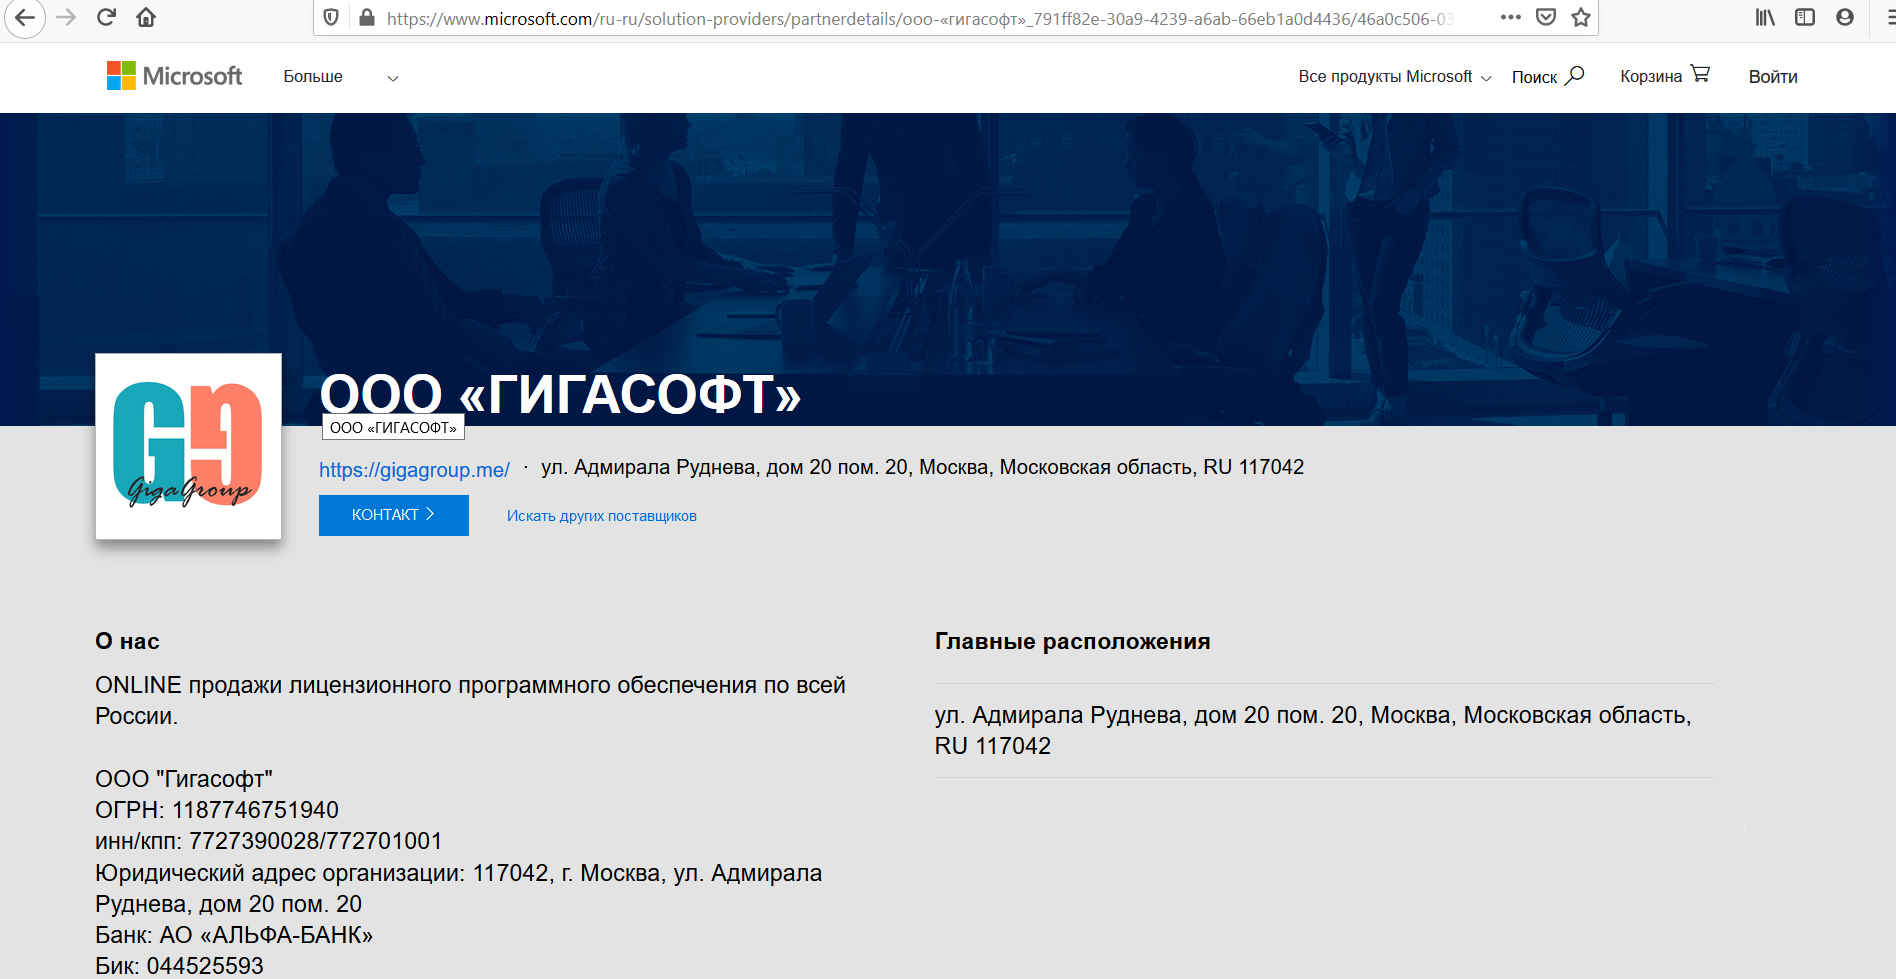This screenshot has width=1896, height=979.
Task: Open the browser hamburger menu
Action: pyautogui.click(x=1889, y=17)
